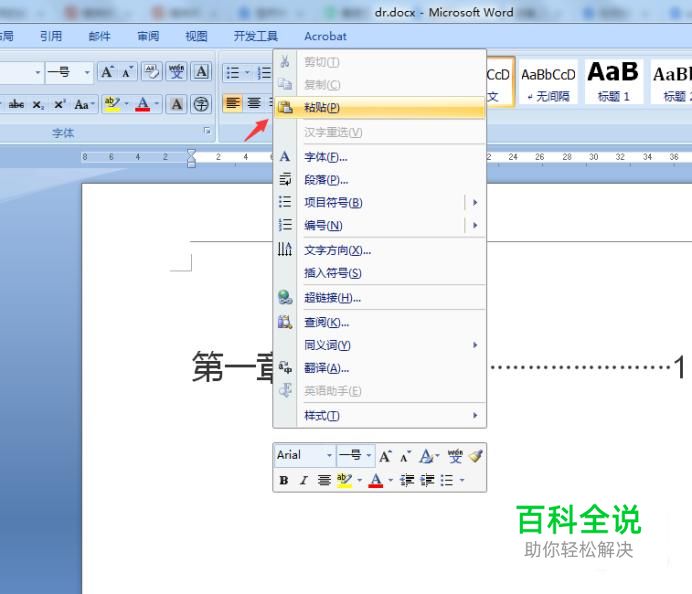Click Shrink Font in mini toolbar
Screen dimensions: 692x594
tap(406, 456)
